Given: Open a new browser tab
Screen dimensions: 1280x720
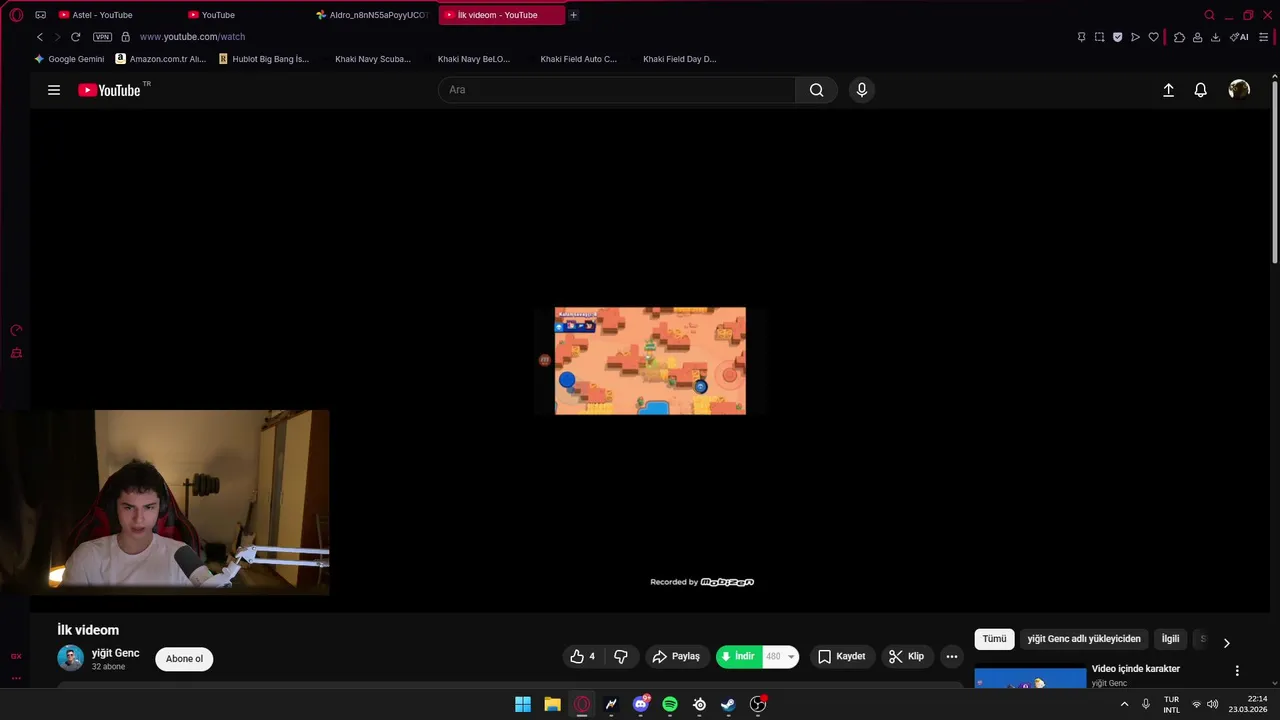Looking at the screenshot, I should pos(573,15).
